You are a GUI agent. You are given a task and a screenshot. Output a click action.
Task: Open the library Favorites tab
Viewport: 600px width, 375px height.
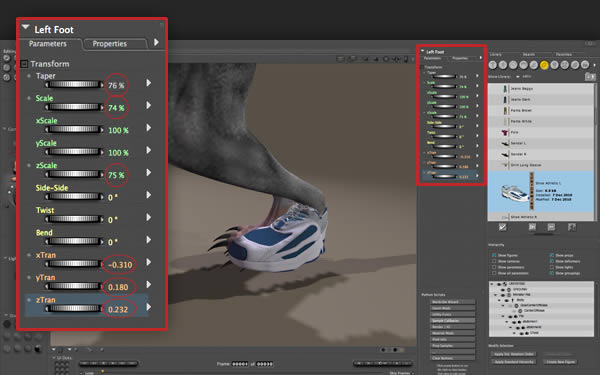[x=564, y=54]
